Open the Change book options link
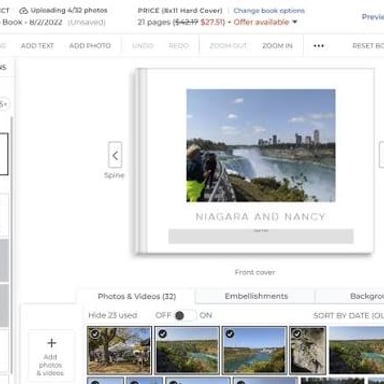The image size is (384, 384). [269, 11]
